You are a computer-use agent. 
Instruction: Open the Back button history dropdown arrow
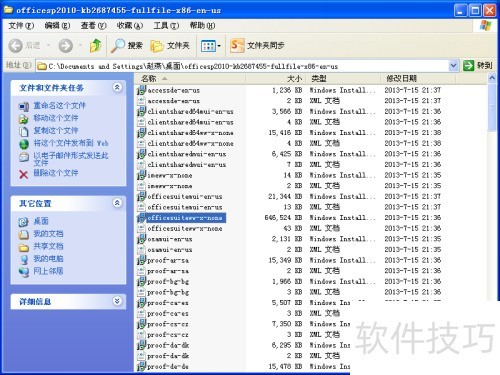click(48, 45)
